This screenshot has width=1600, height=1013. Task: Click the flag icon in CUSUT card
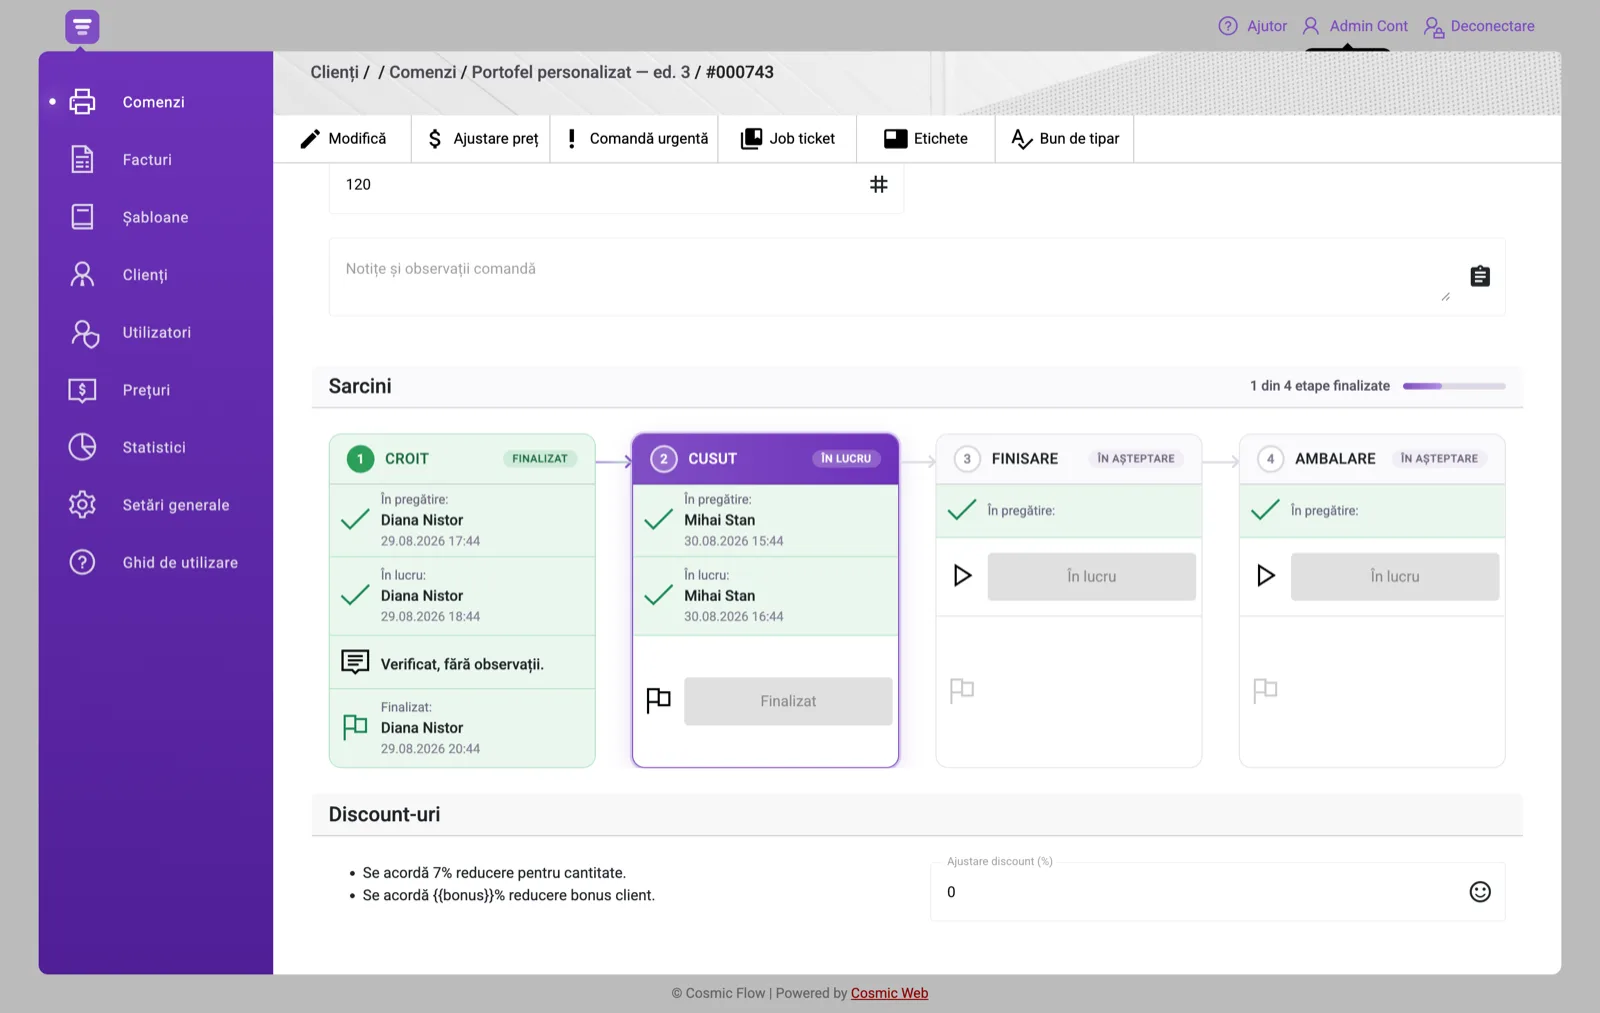[658, 701]
